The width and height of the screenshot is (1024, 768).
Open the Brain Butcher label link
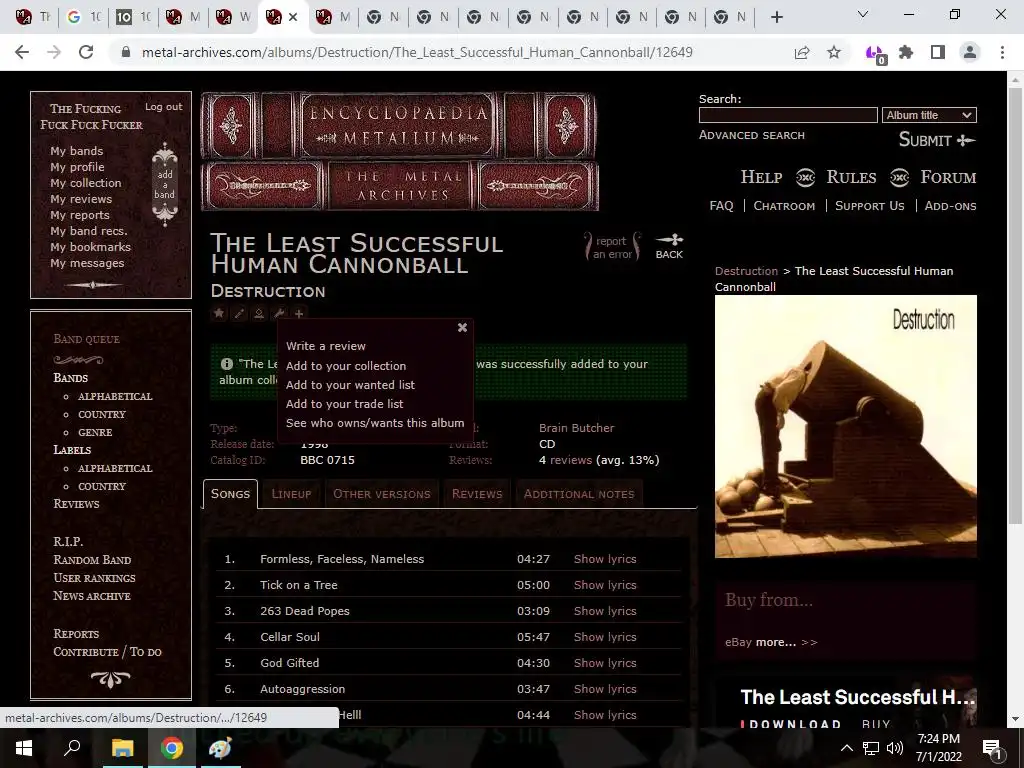(577, 428)
